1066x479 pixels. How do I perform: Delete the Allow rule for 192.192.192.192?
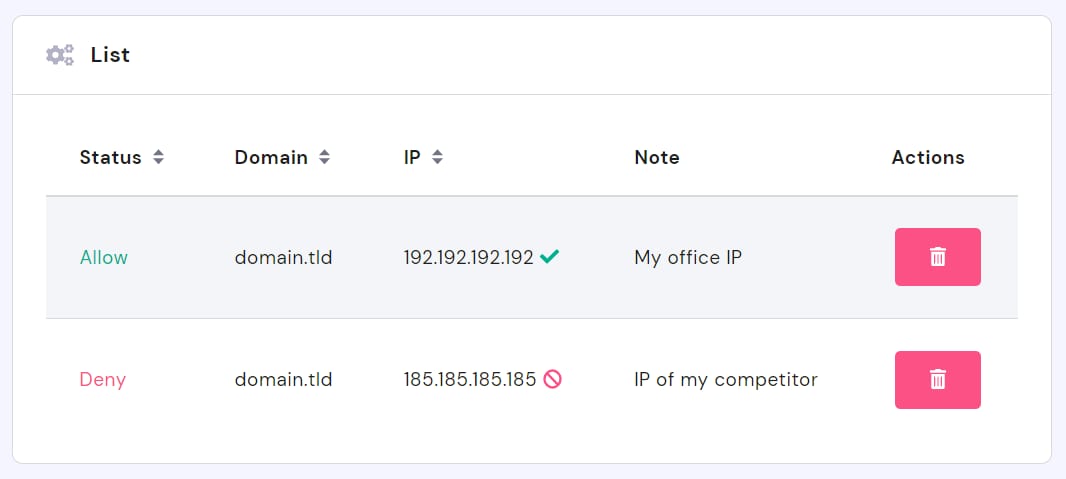tap(937, 257)
